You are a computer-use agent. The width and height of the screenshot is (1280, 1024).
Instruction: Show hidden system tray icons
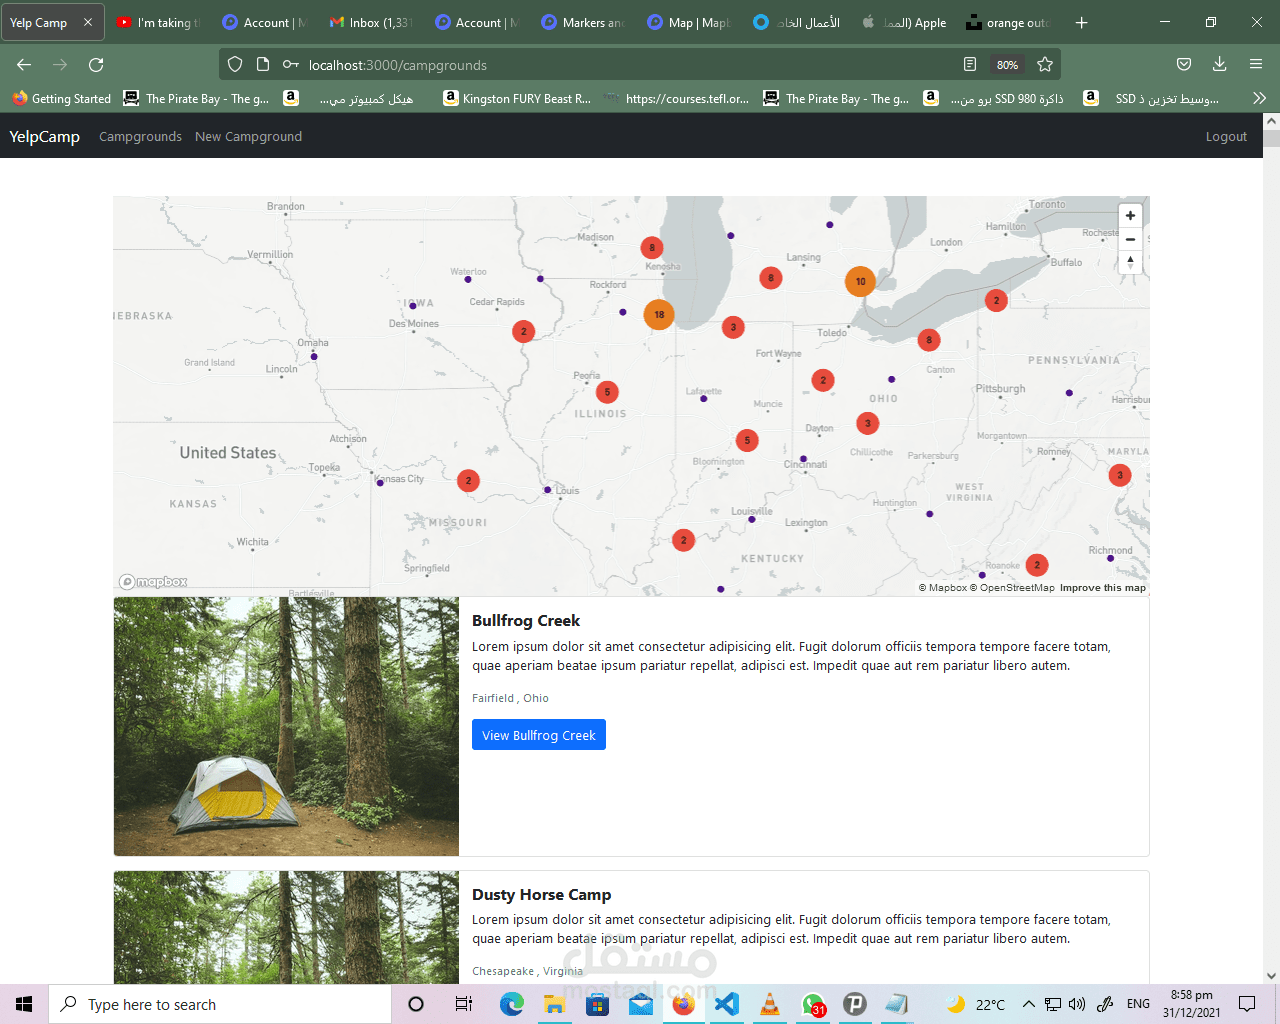tap(1028, 1004)
